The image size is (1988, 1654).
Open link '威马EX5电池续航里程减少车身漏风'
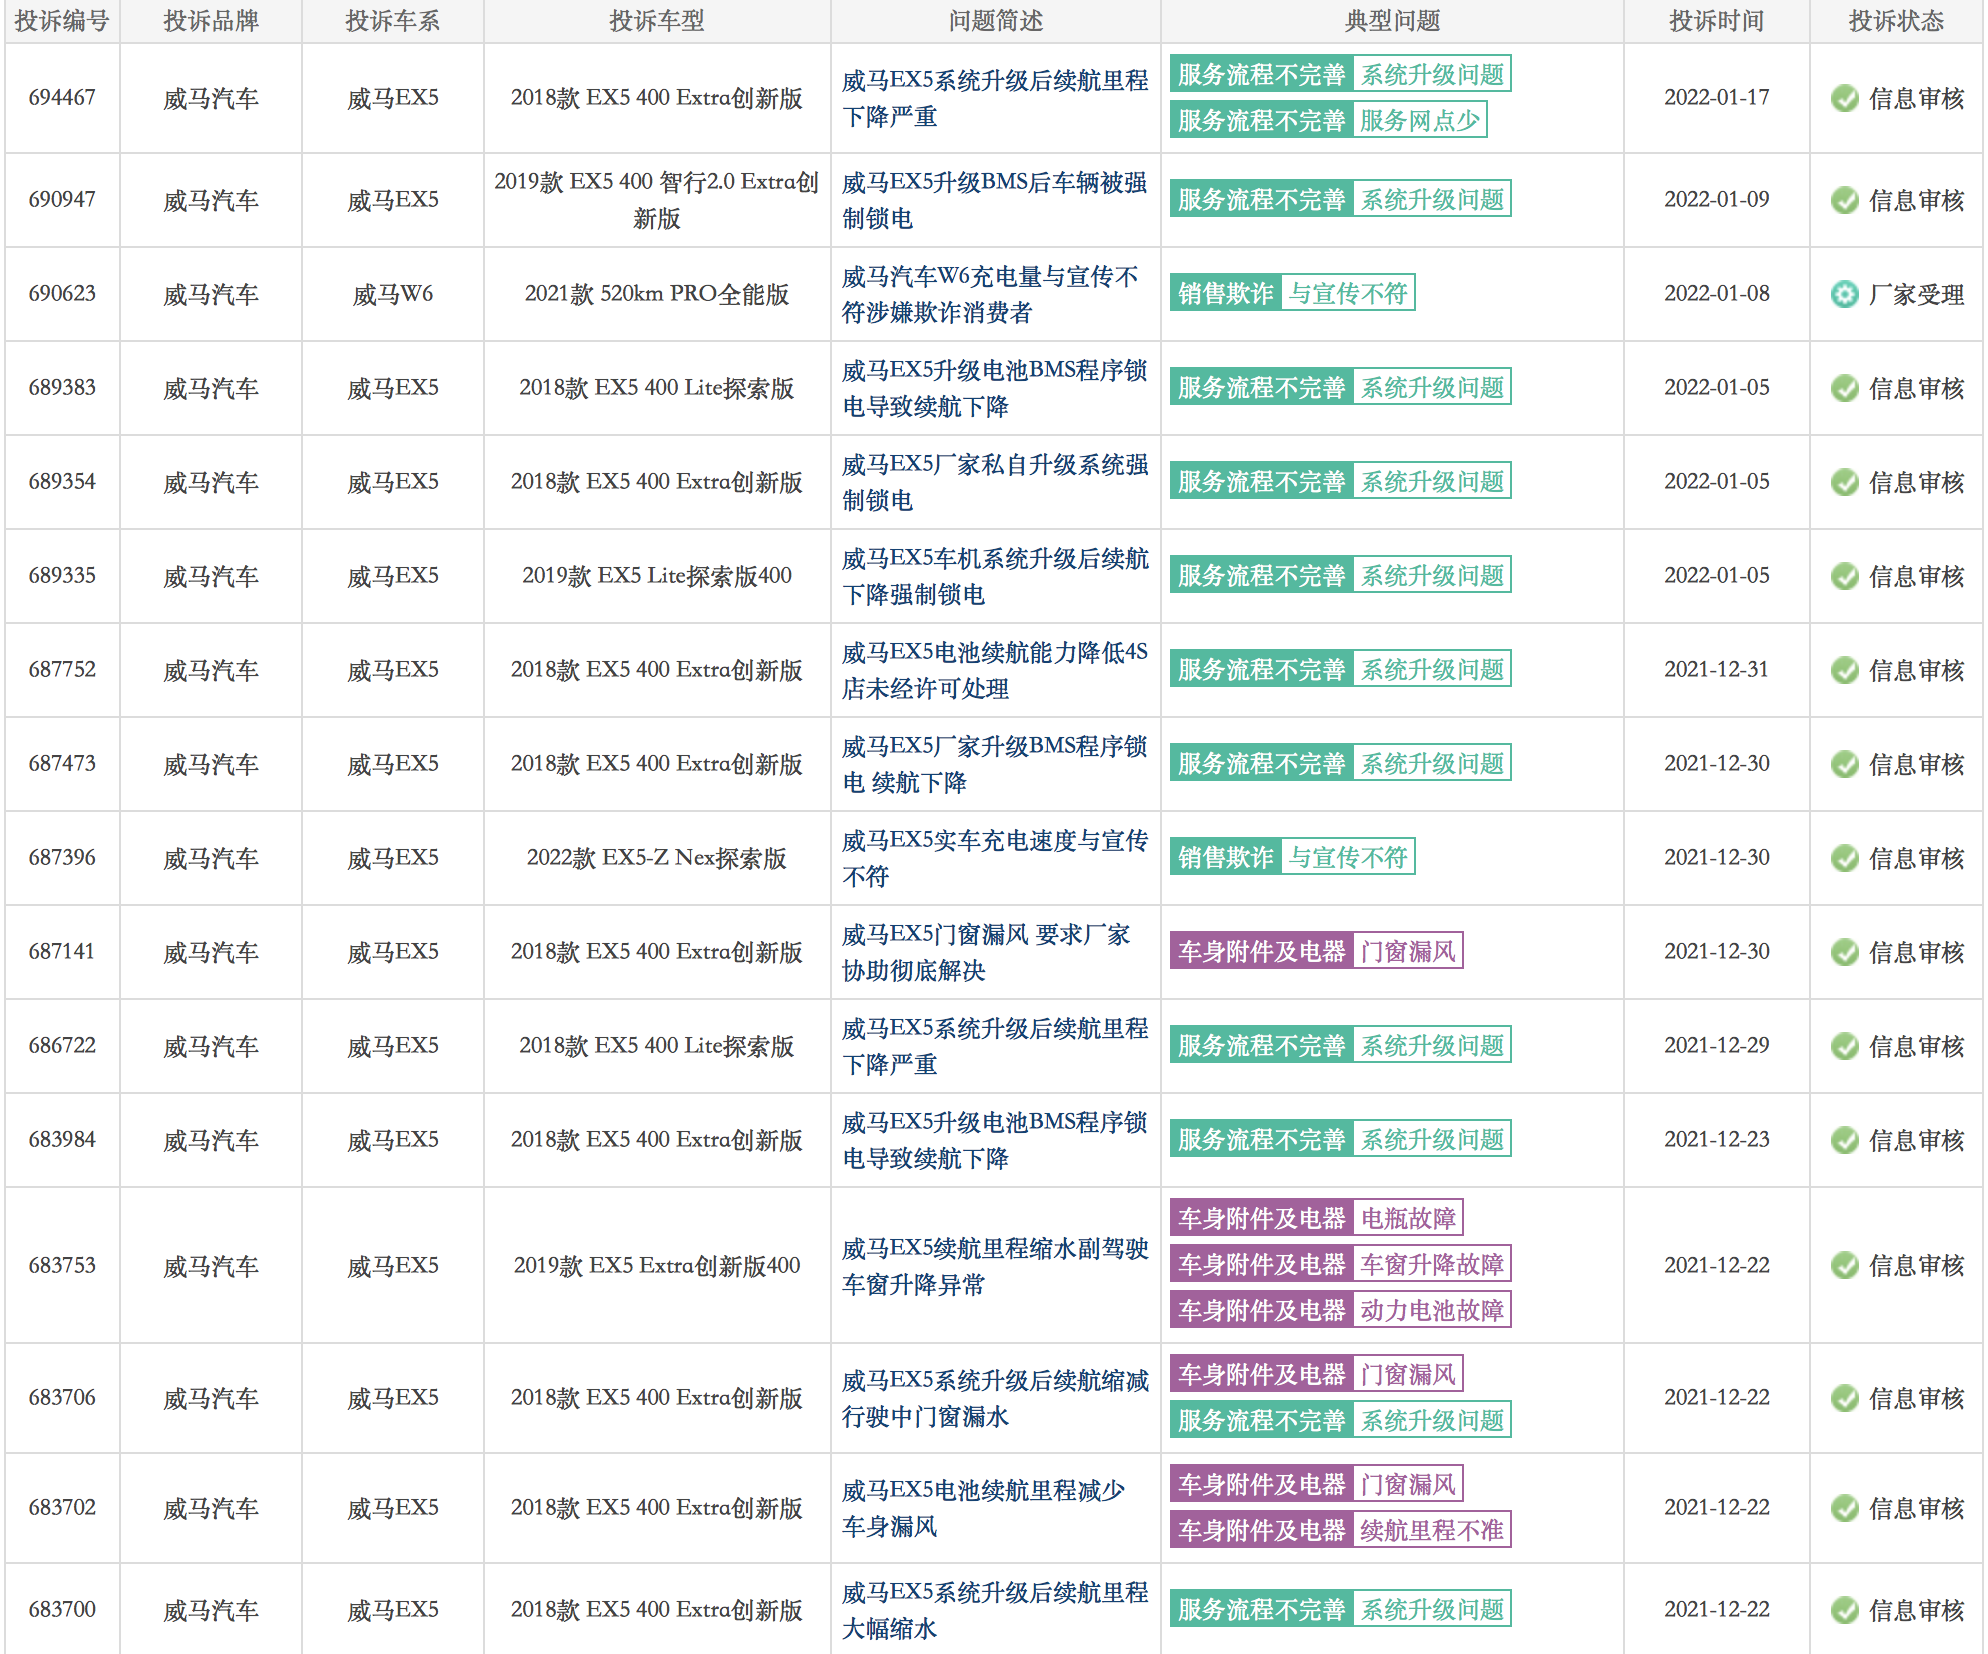(x=984, y=1508)
